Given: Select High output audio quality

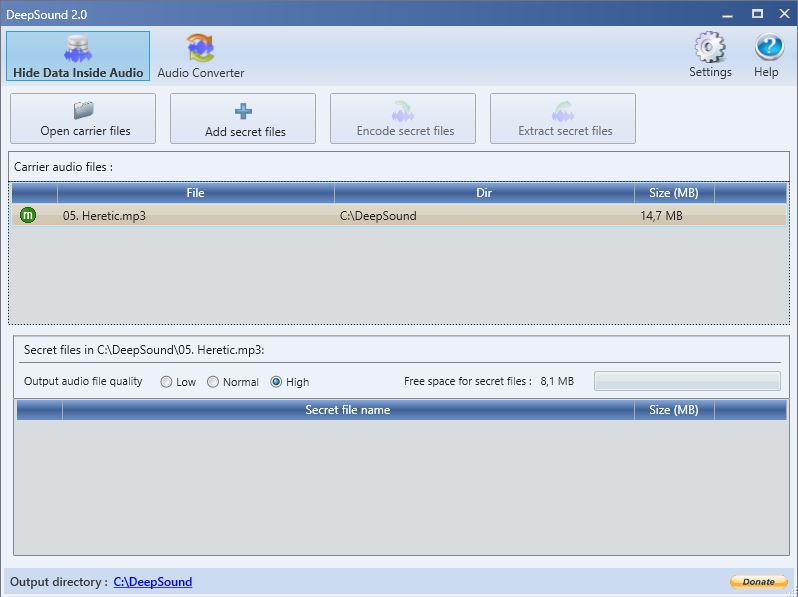Looking at the screenshot, I should (x=277, y=382).
